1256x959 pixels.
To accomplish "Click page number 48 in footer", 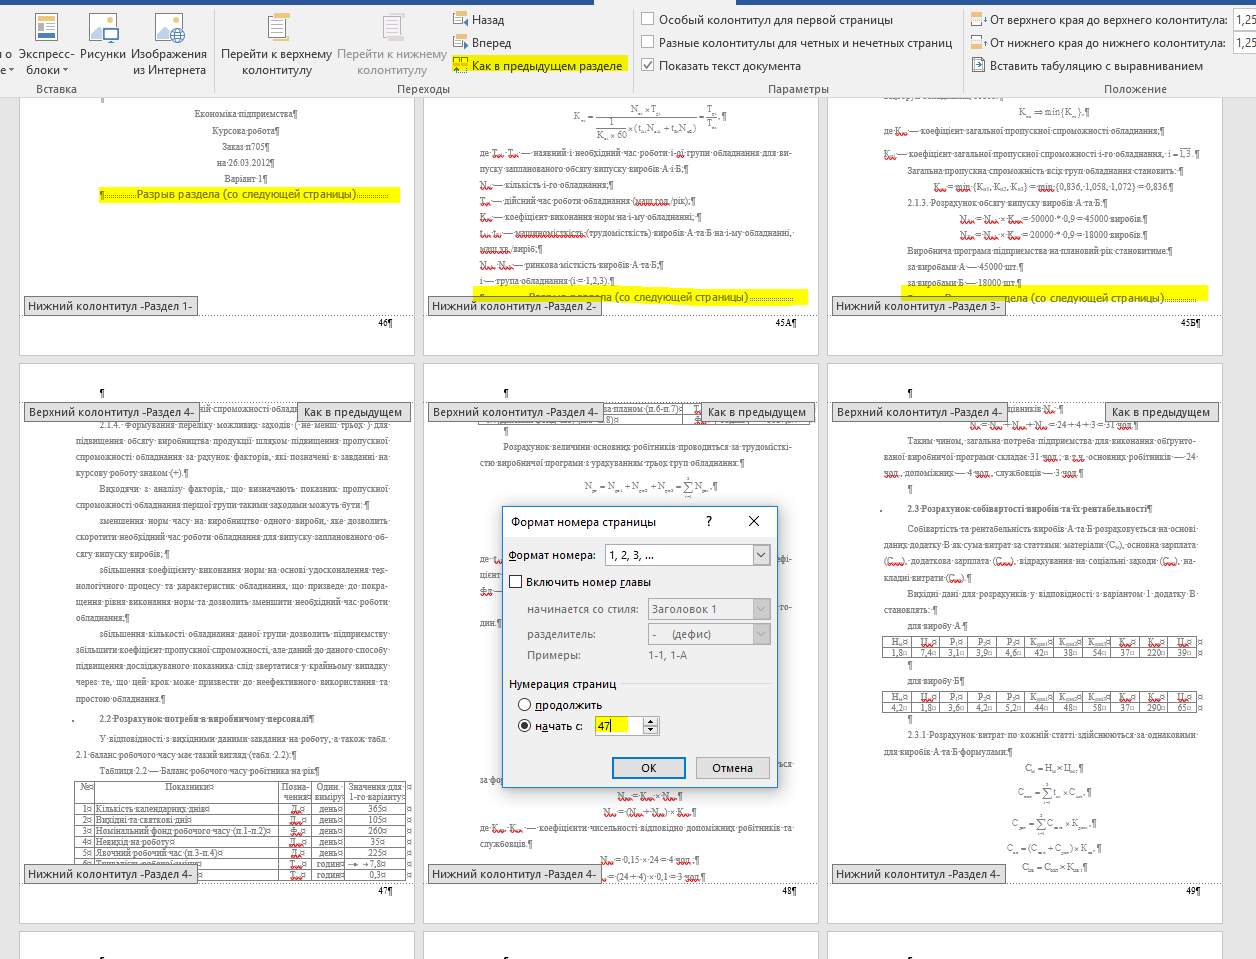I will [789, 890].
